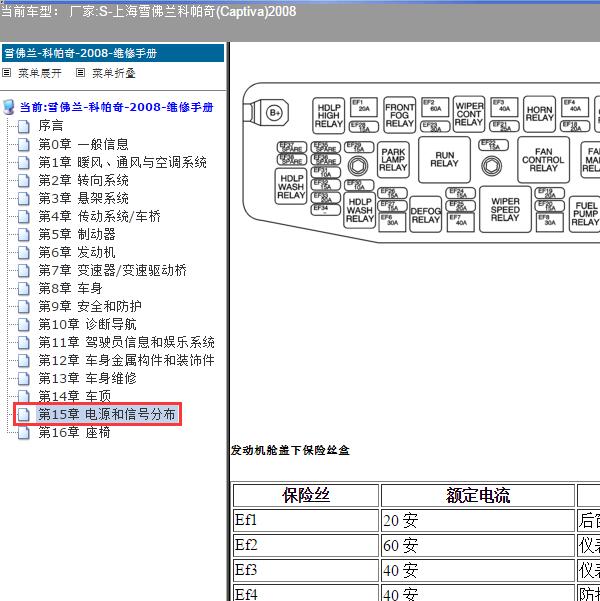
Task: Click the page icon for 第4章 传动系统/车桥
Action: click(23, 216)
